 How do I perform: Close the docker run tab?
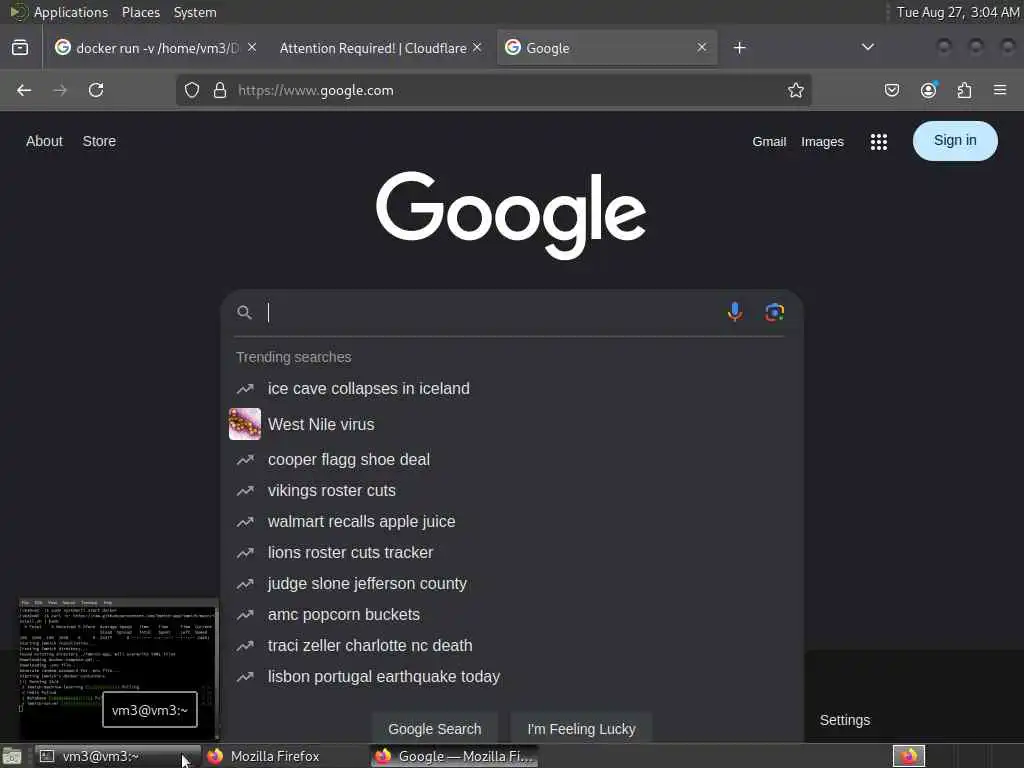(x=252, y=48)
